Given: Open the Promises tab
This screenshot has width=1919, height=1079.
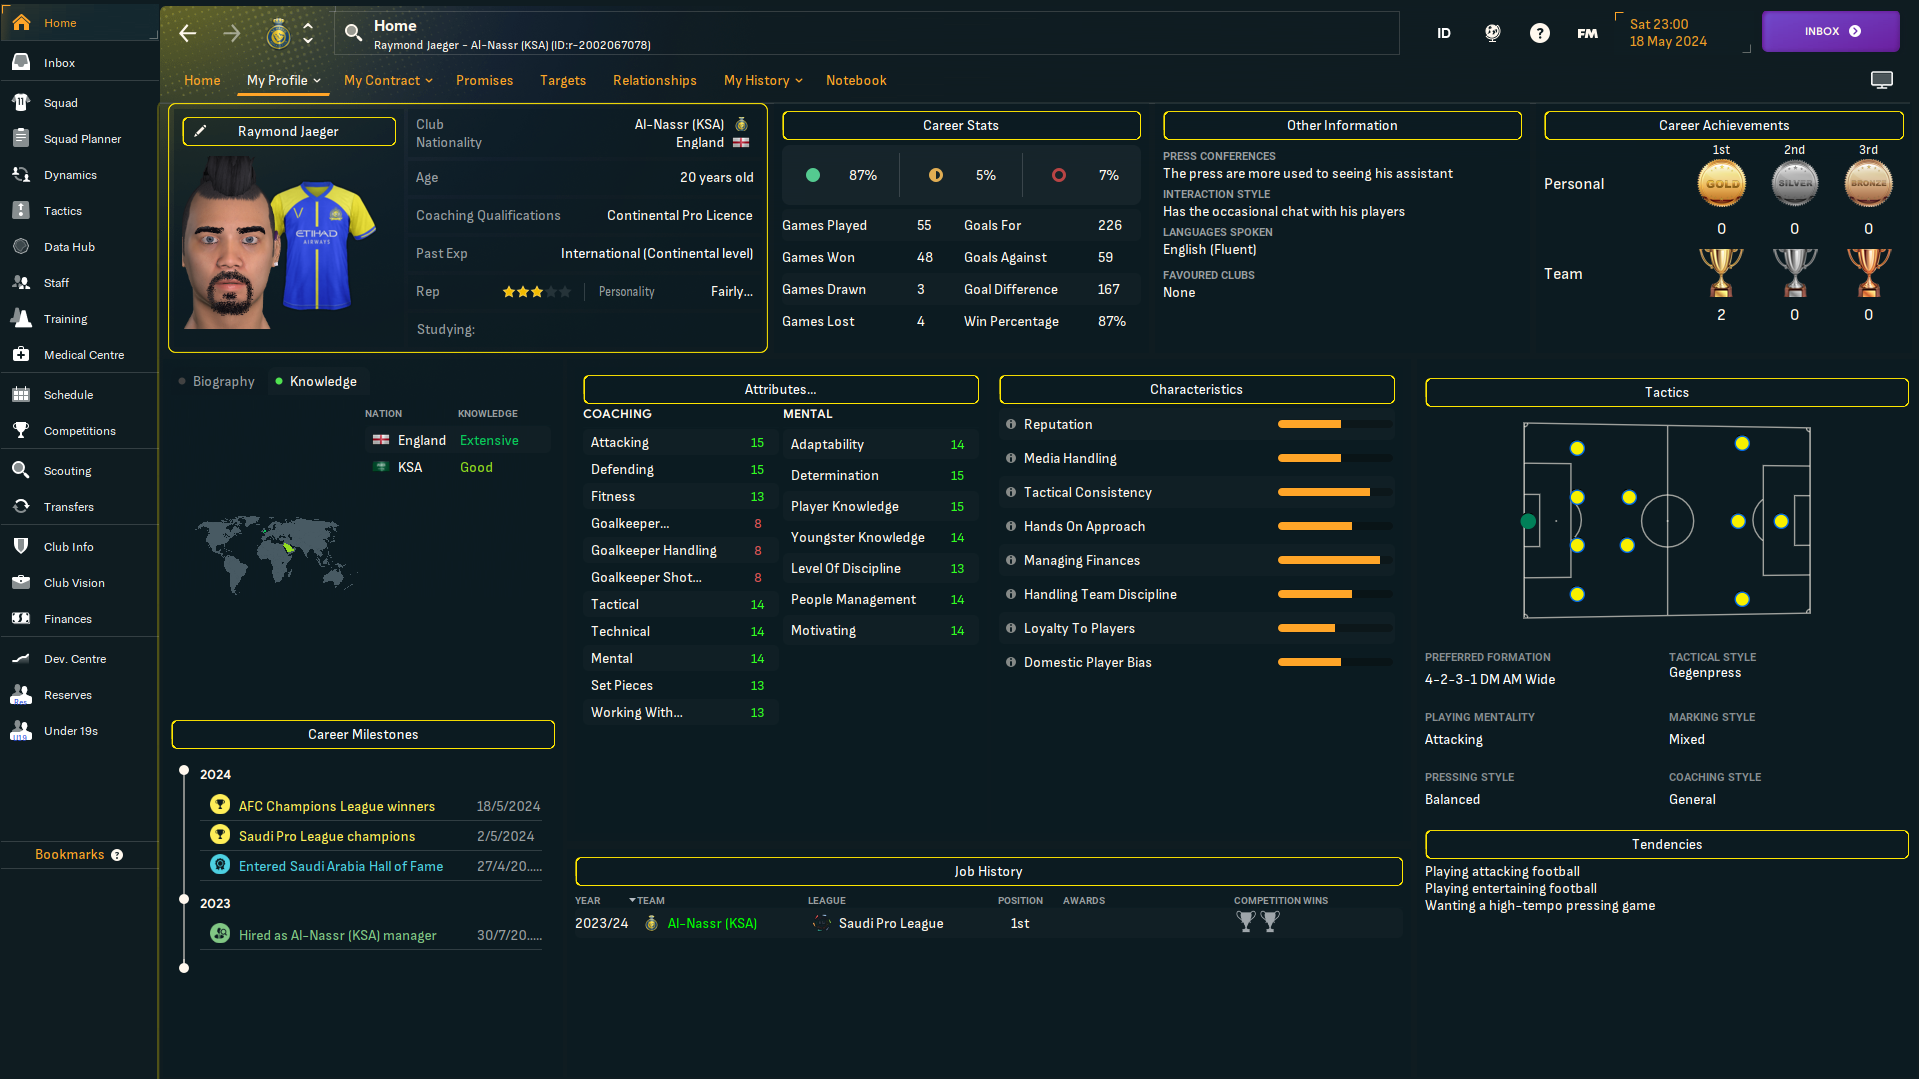Looking at the screenshot, I should [484, 80].
